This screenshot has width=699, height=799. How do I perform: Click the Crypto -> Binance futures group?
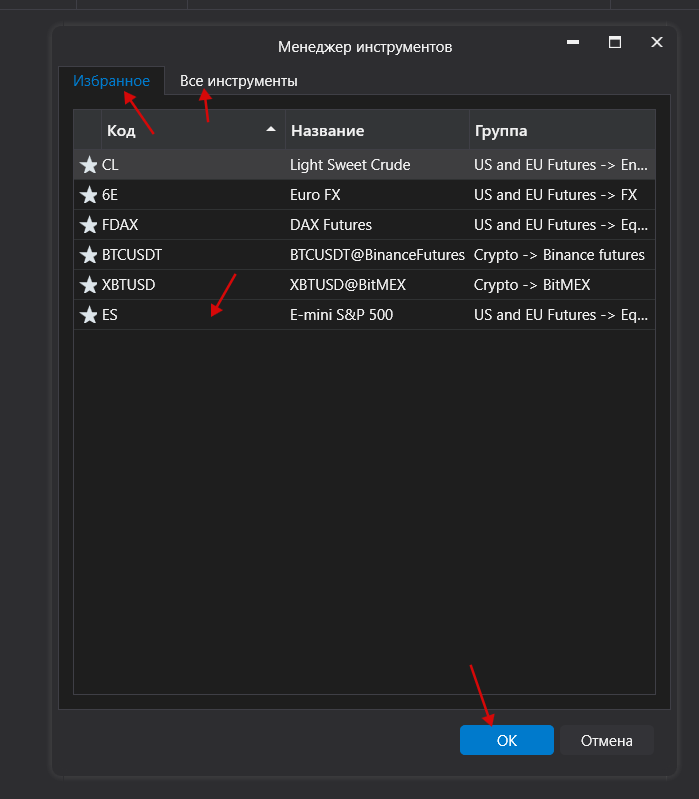(x=559, y=255)
